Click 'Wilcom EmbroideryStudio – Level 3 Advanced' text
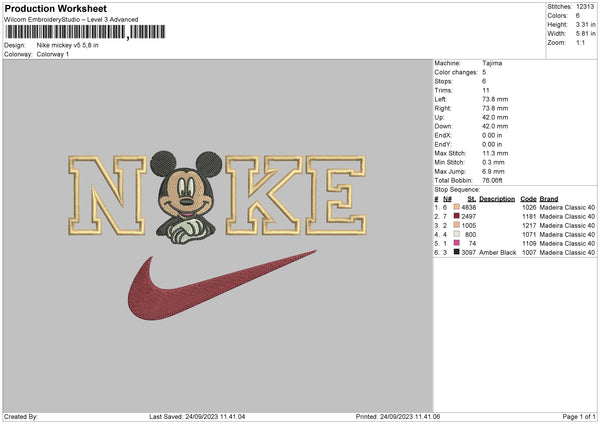This screenshot has height=424, width=600. [71, 20]
